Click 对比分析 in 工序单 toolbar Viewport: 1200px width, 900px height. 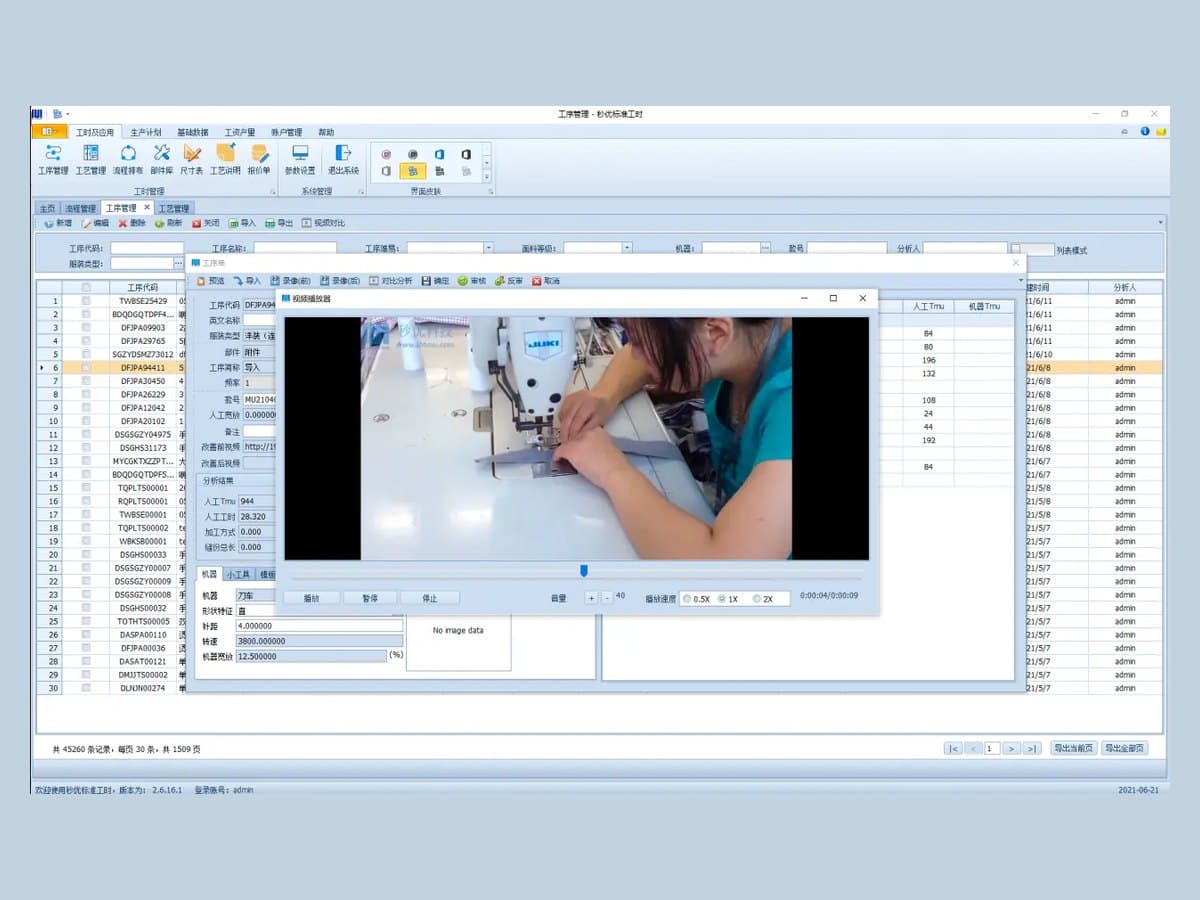[390, 281]
